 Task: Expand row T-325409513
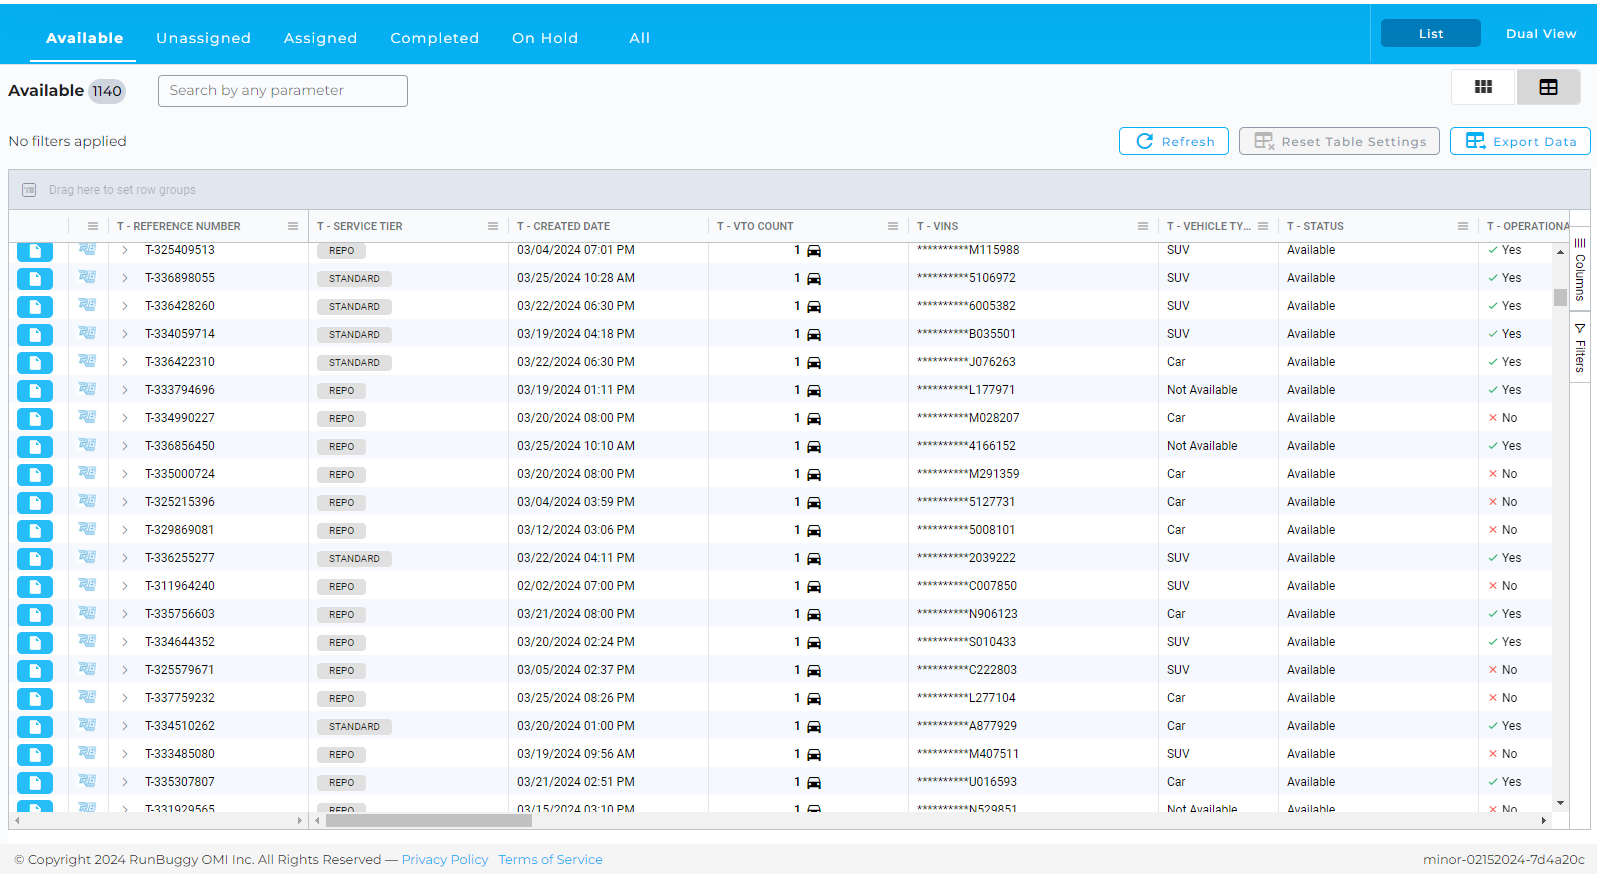coord(125,250)
